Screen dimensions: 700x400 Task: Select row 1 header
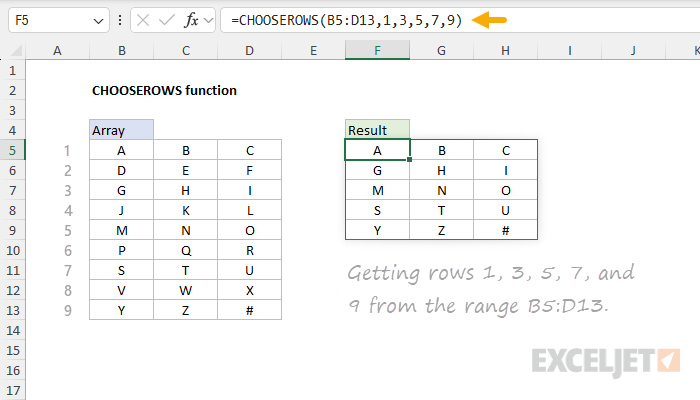(12, 71)
